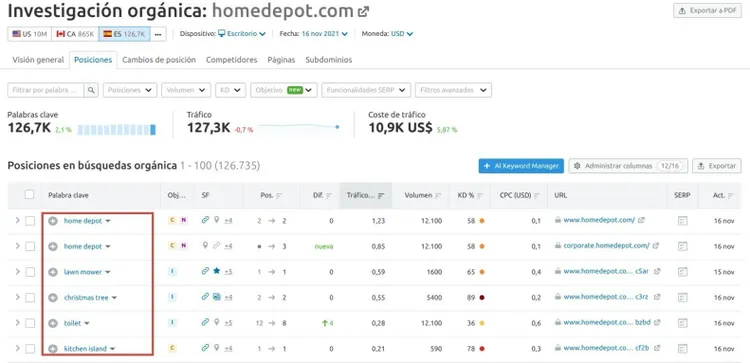The image size is (750, 363).
Task: Open SERP snapshot icon for kitchen island row
Action: [683, 349]
